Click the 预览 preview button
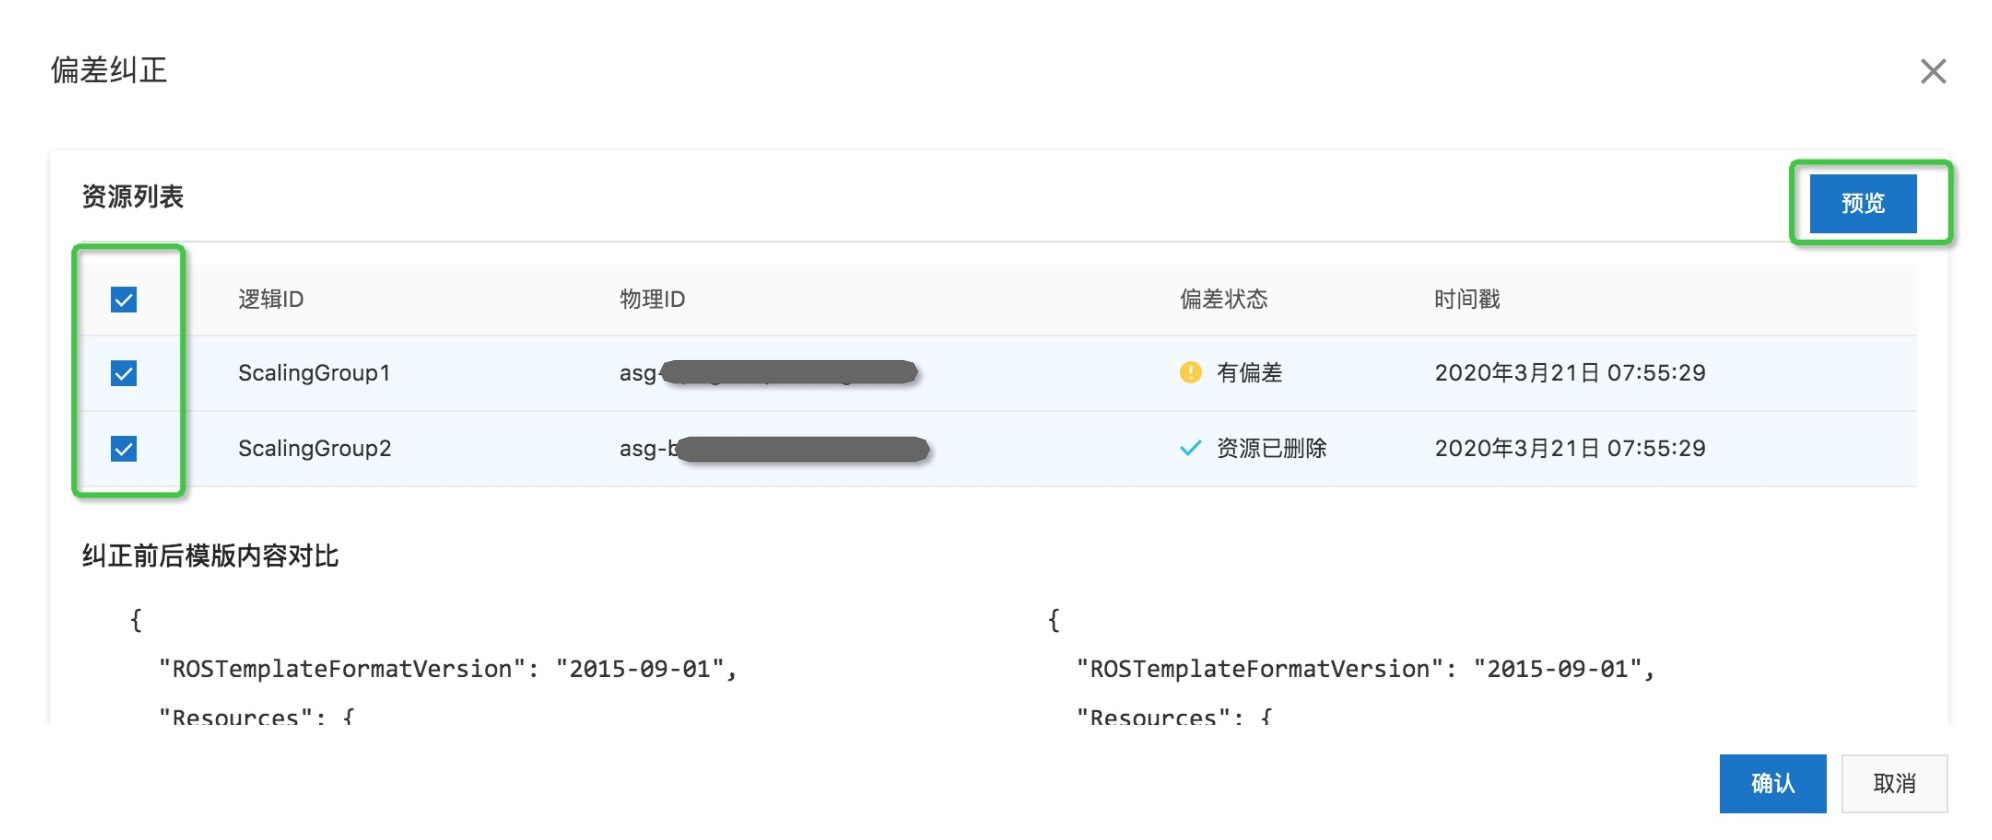 [x=1863, y=203]
